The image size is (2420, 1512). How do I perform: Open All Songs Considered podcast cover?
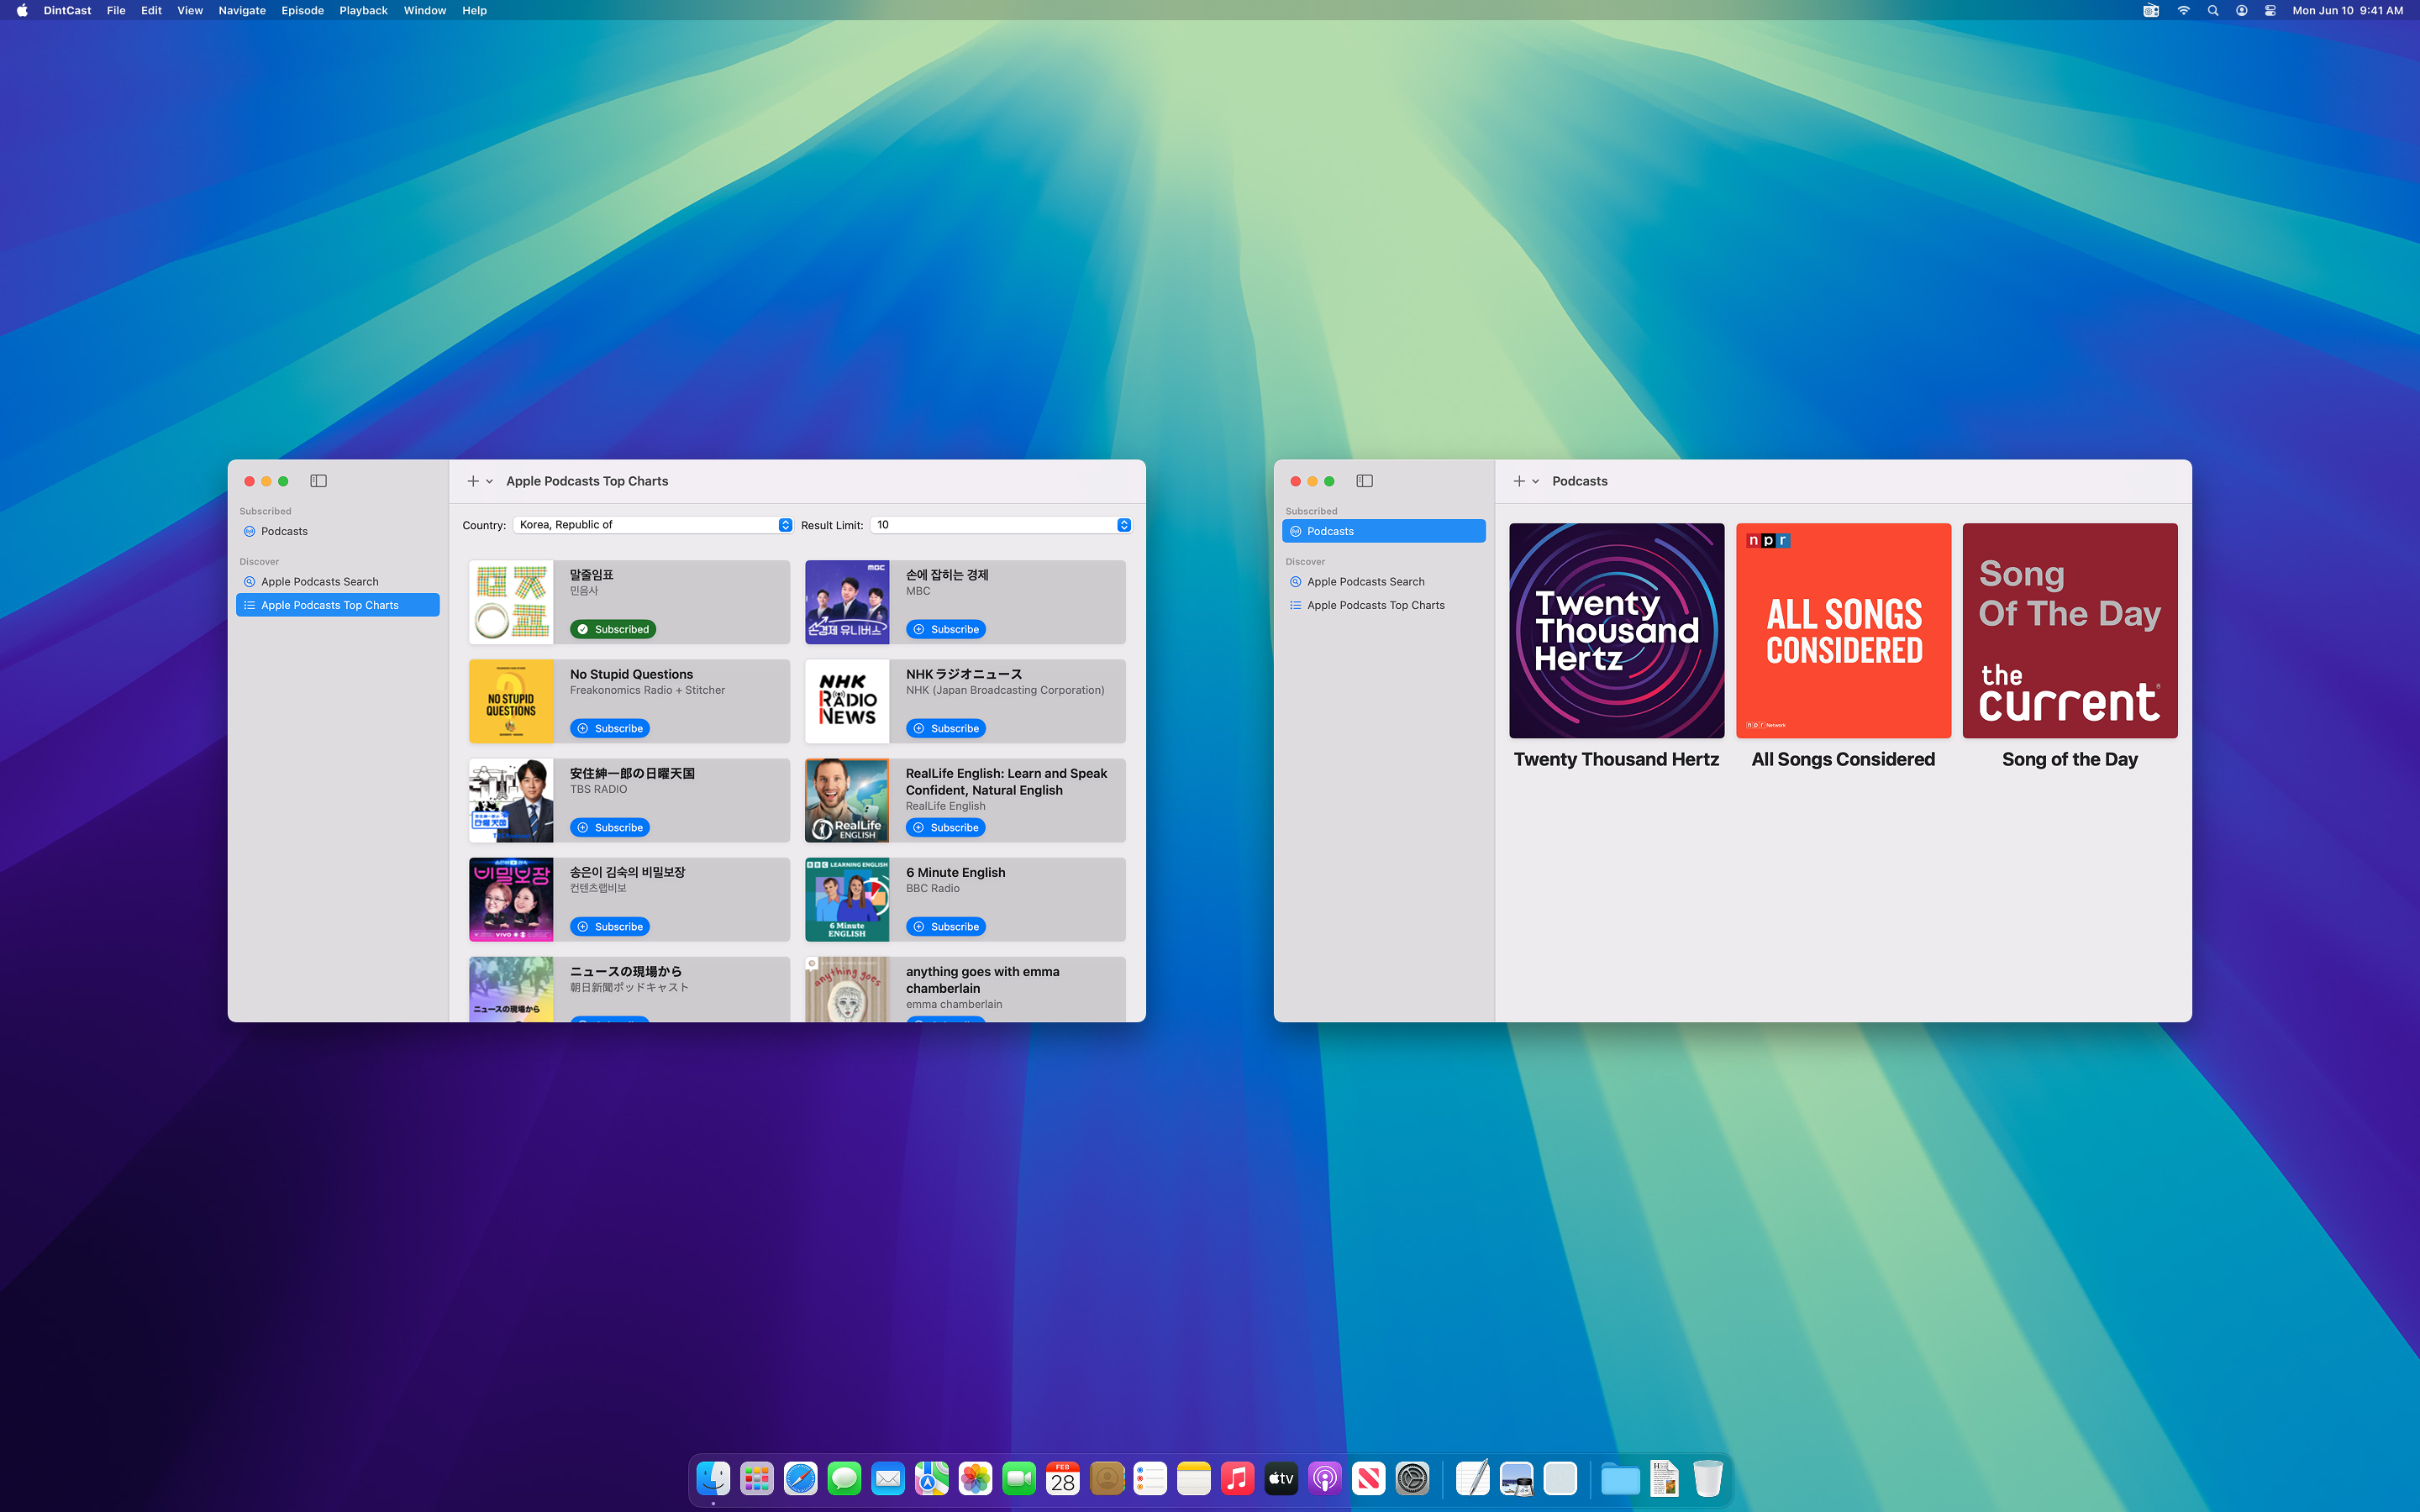[x=1843, y=631]
